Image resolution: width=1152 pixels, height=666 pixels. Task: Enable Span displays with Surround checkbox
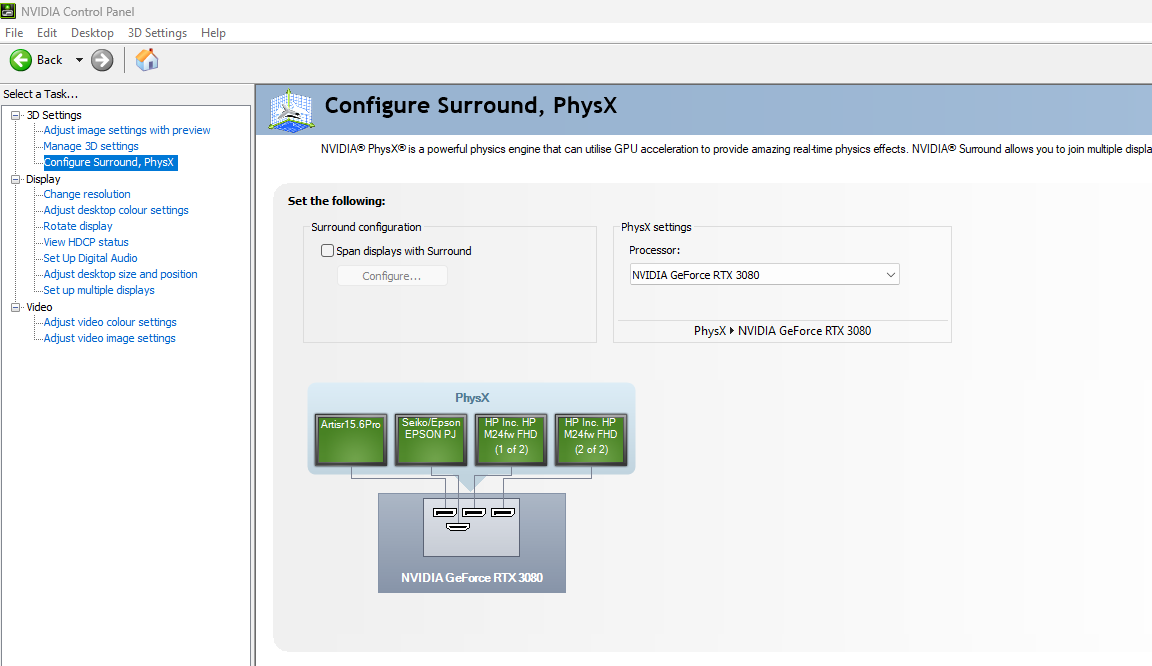[328, 251]
